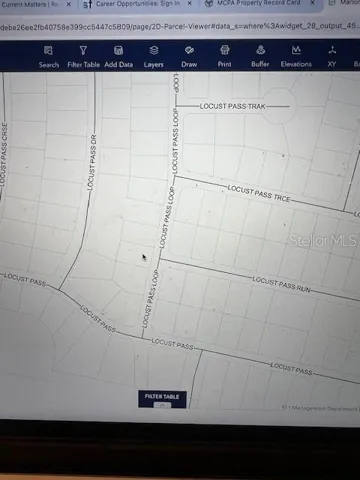Click the Filter Table funnel icon
360x480 pixels.
(83, 51)
